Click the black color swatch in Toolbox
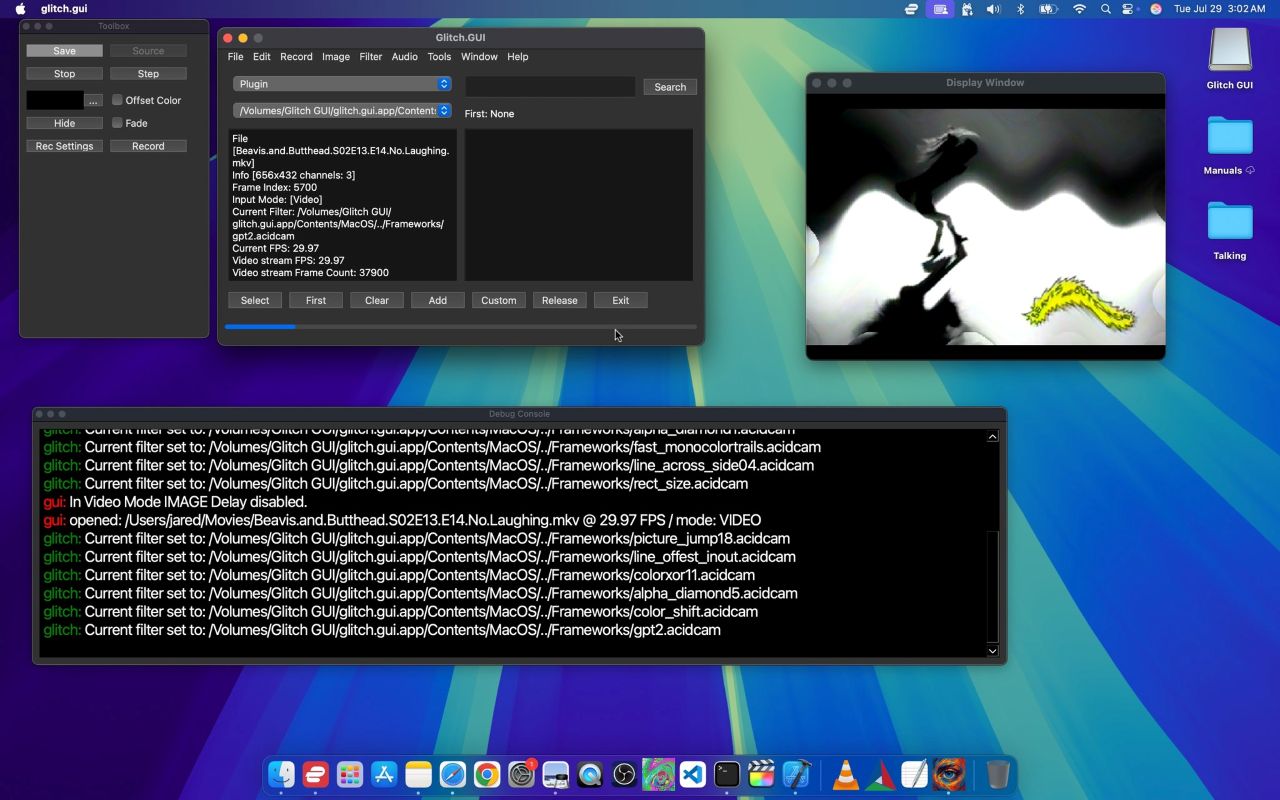The width and height of the screenshot is (1280, 800). click(55, 100)
